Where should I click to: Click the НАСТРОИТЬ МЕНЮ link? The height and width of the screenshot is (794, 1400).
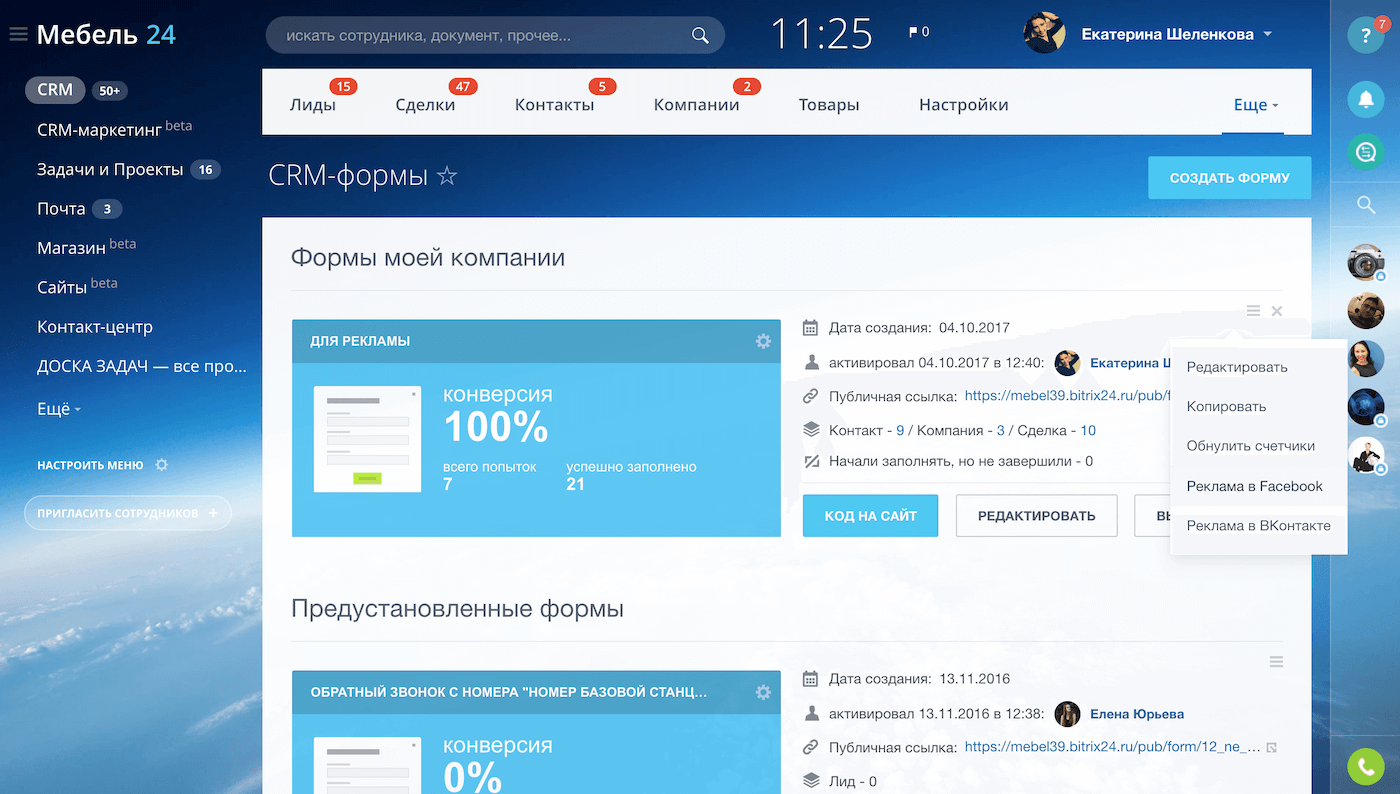(x=90, y=466)
